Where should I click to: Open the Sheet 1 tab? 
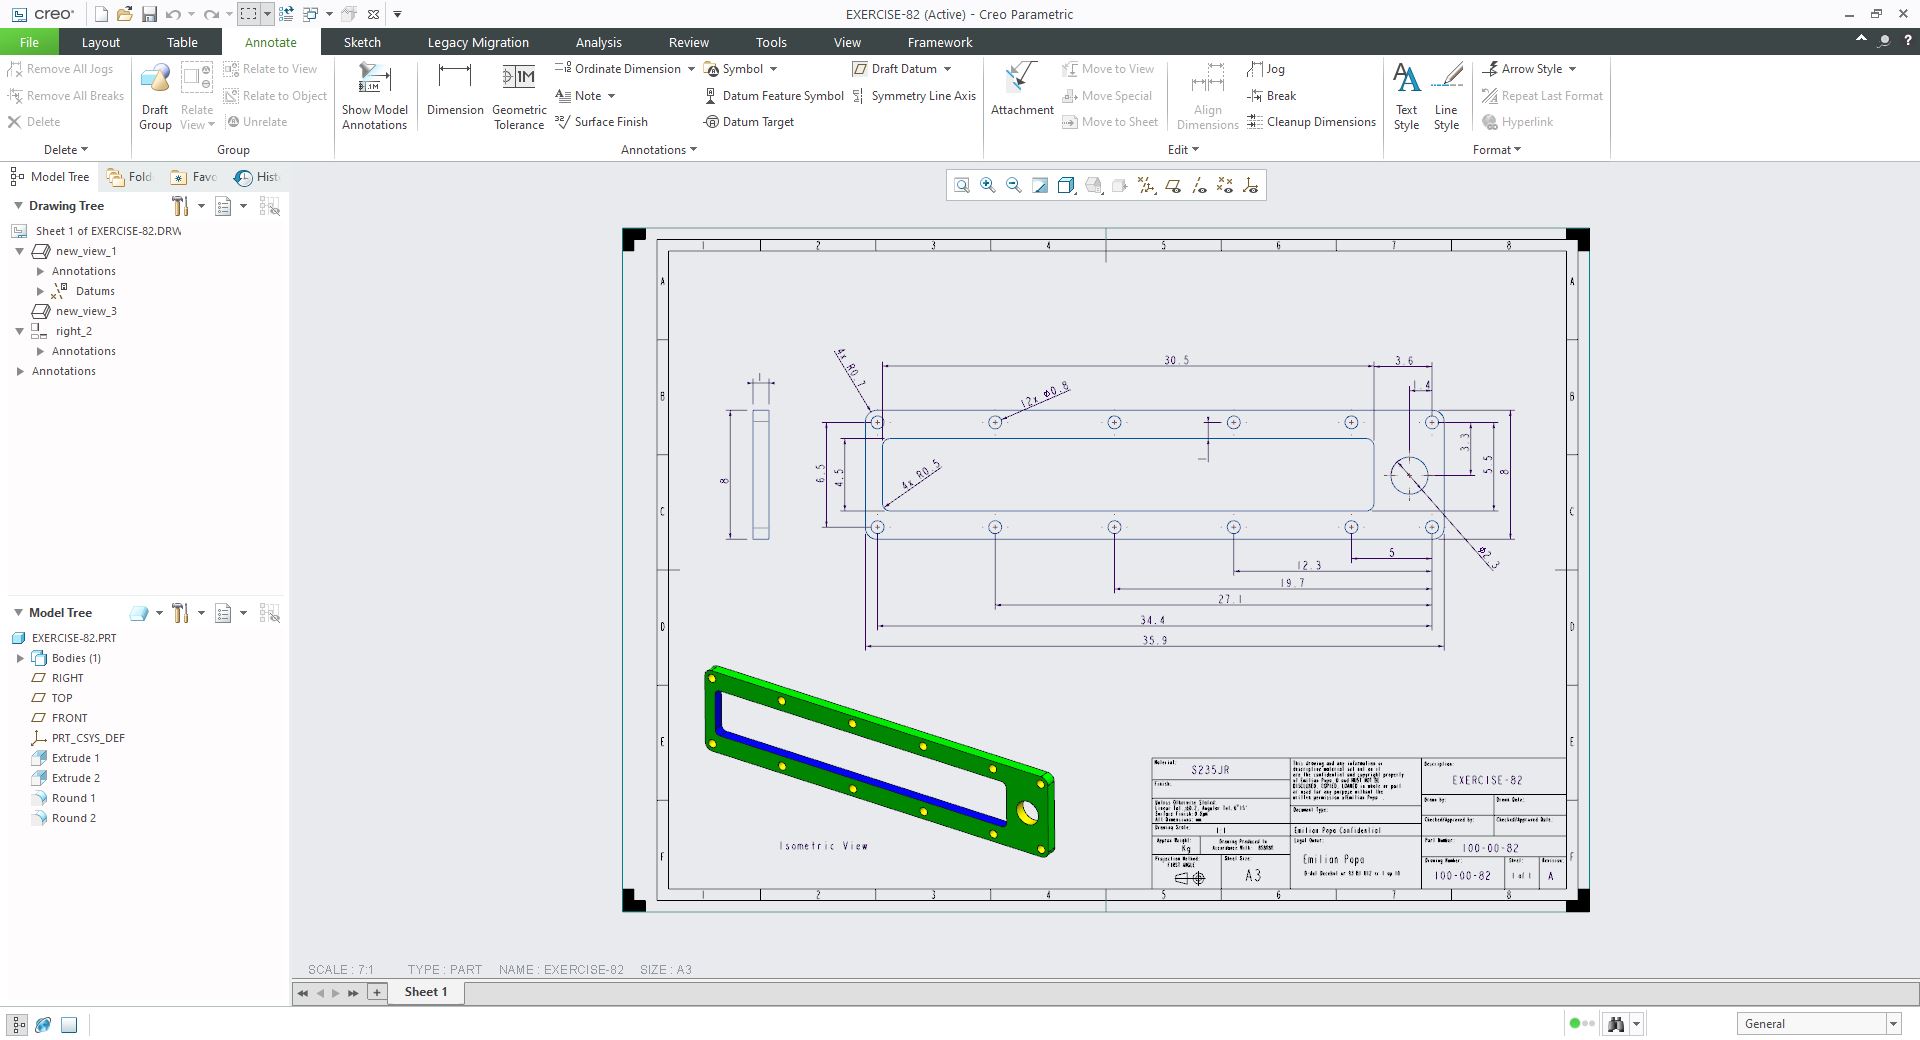(426, 992)
